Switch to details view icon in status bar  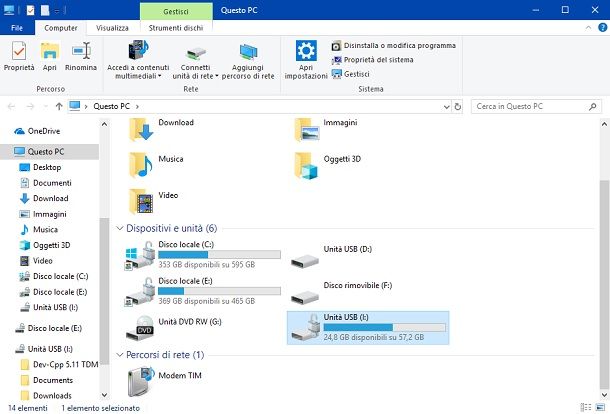tap(585, 407)
